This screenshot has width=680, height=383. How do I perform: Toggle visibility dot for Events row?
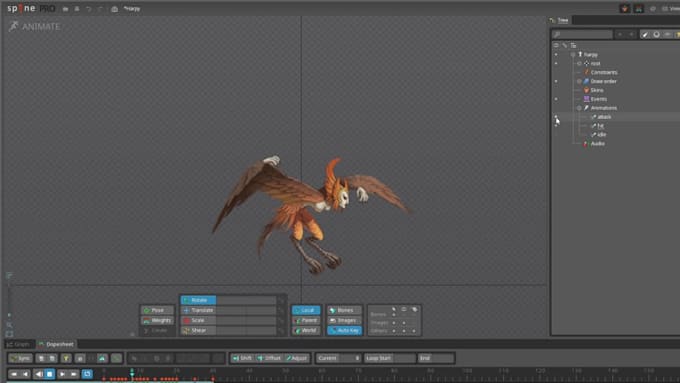556,99
